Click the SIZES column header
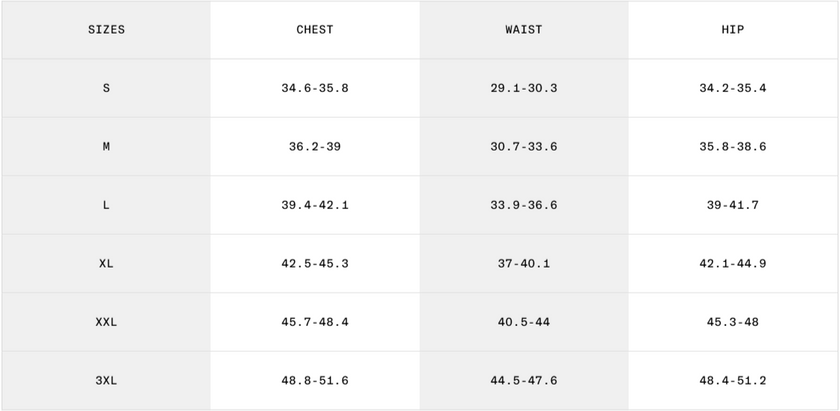840x411 pixels. 106,30
